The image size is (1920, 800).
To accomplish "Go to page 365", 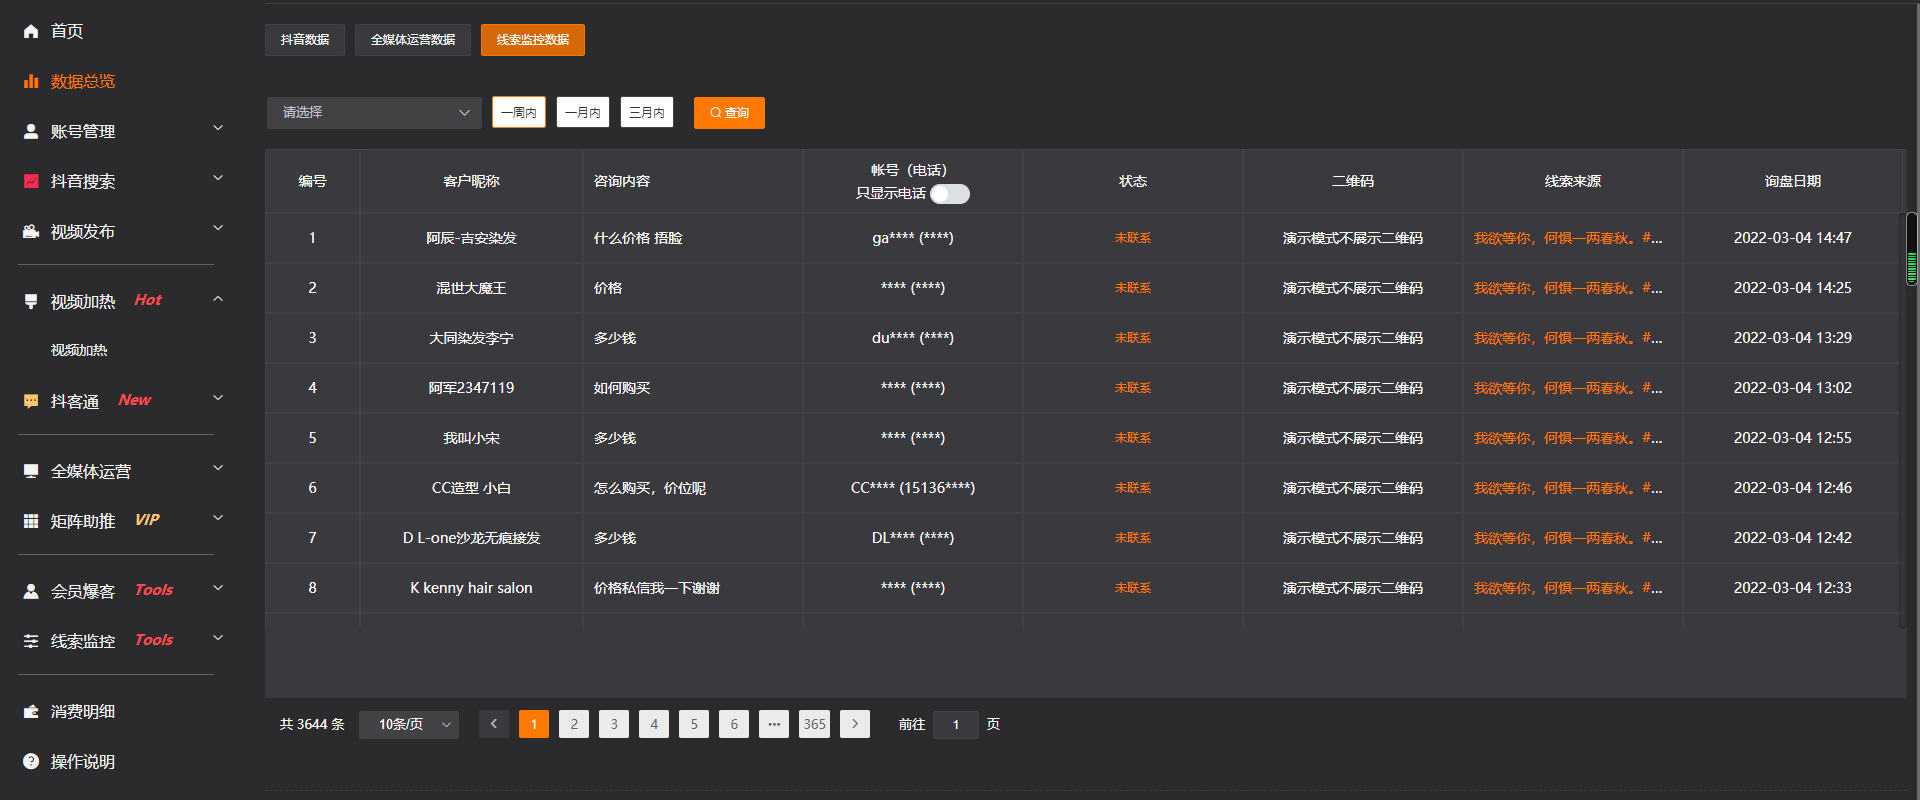I will click(814, 724).
